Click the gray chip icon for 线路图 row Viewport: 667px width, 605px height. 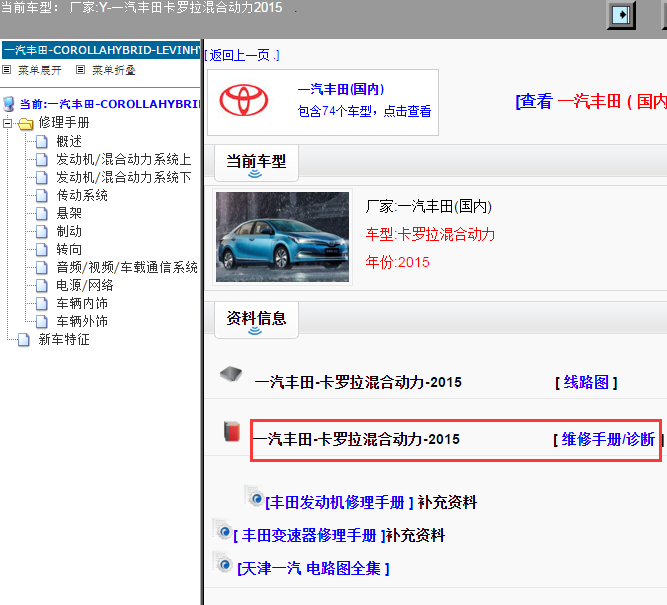[x=231, y=374]
